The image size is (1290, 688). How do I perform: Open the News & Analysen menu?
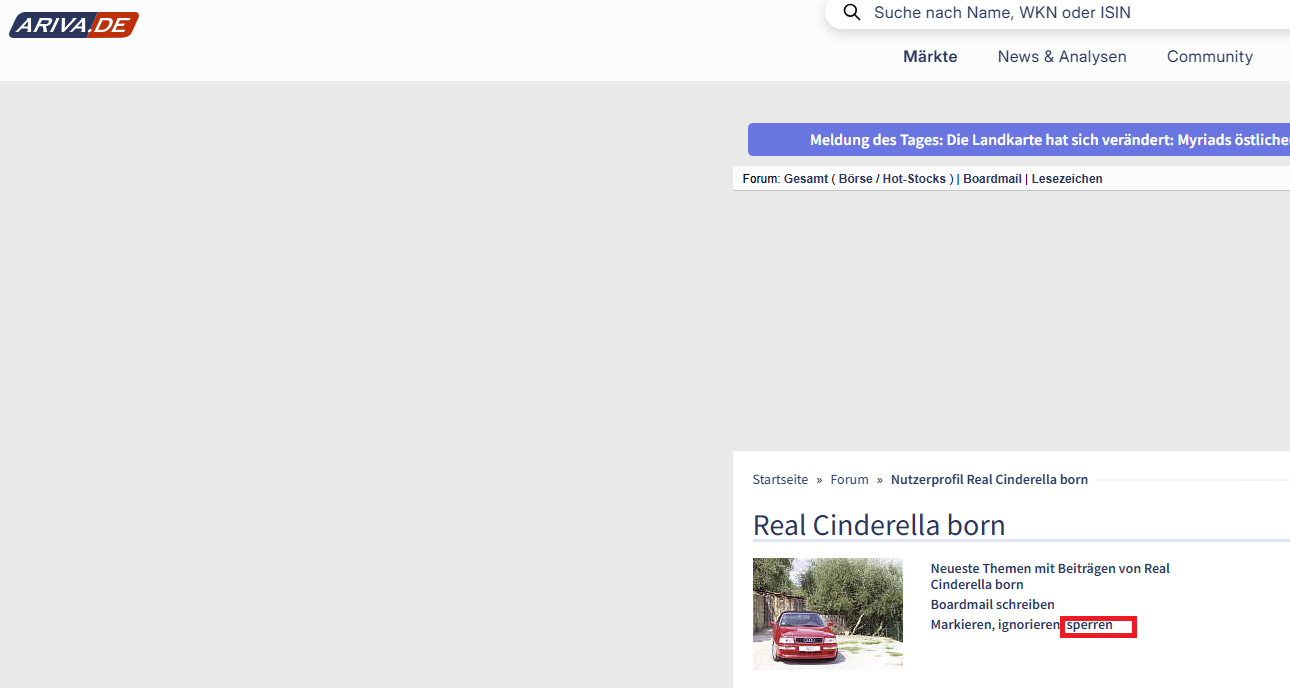pyautogui.click(x=1062, y=57)
